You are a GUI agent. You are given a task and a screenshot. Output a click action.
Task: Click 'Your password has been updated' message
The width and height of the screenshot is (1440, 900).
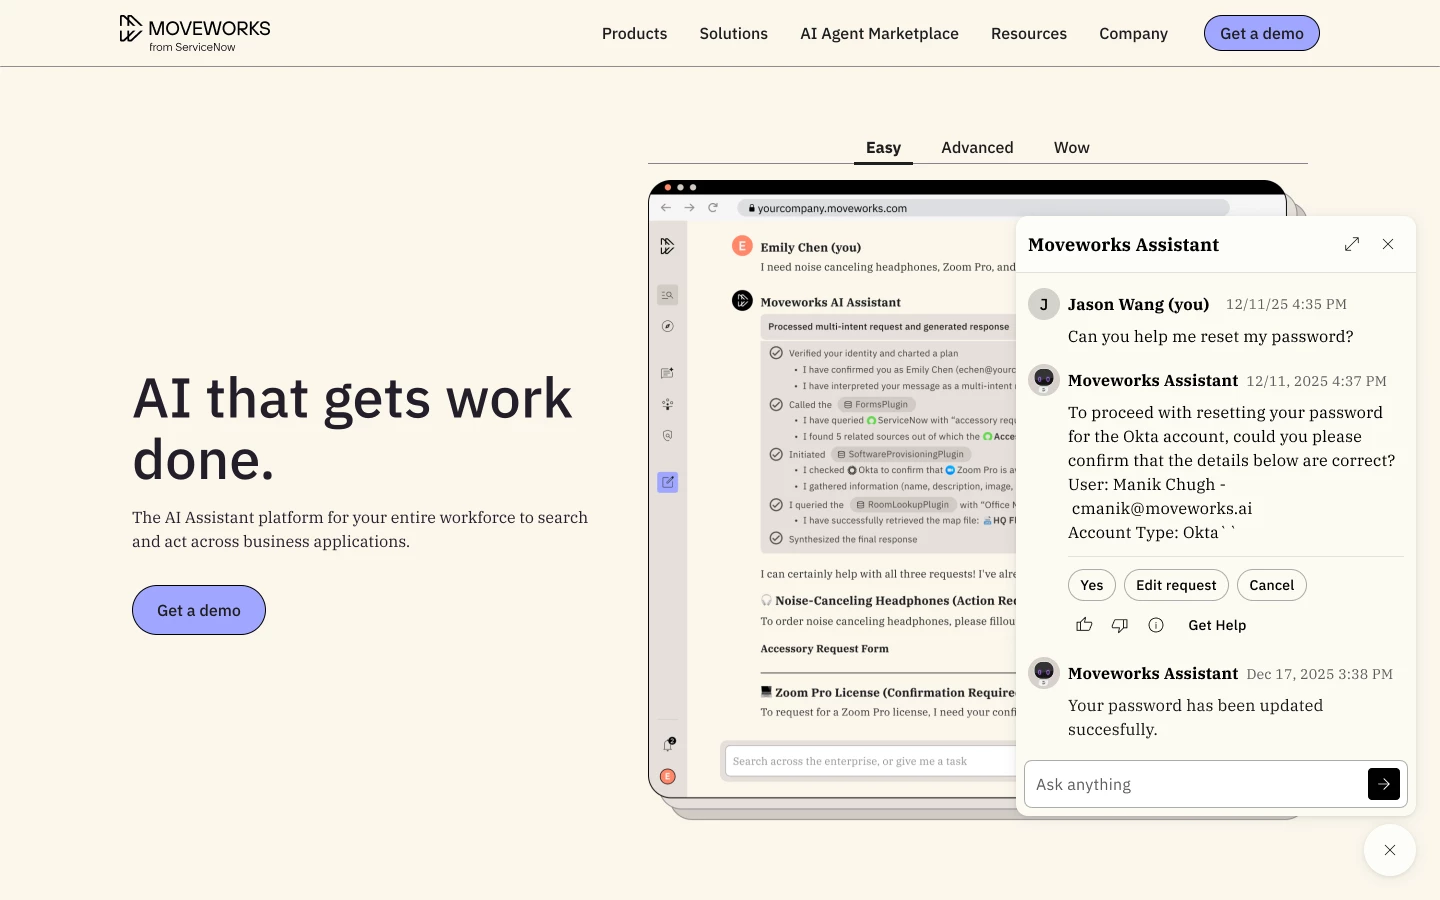click(x=1195, y=717)
